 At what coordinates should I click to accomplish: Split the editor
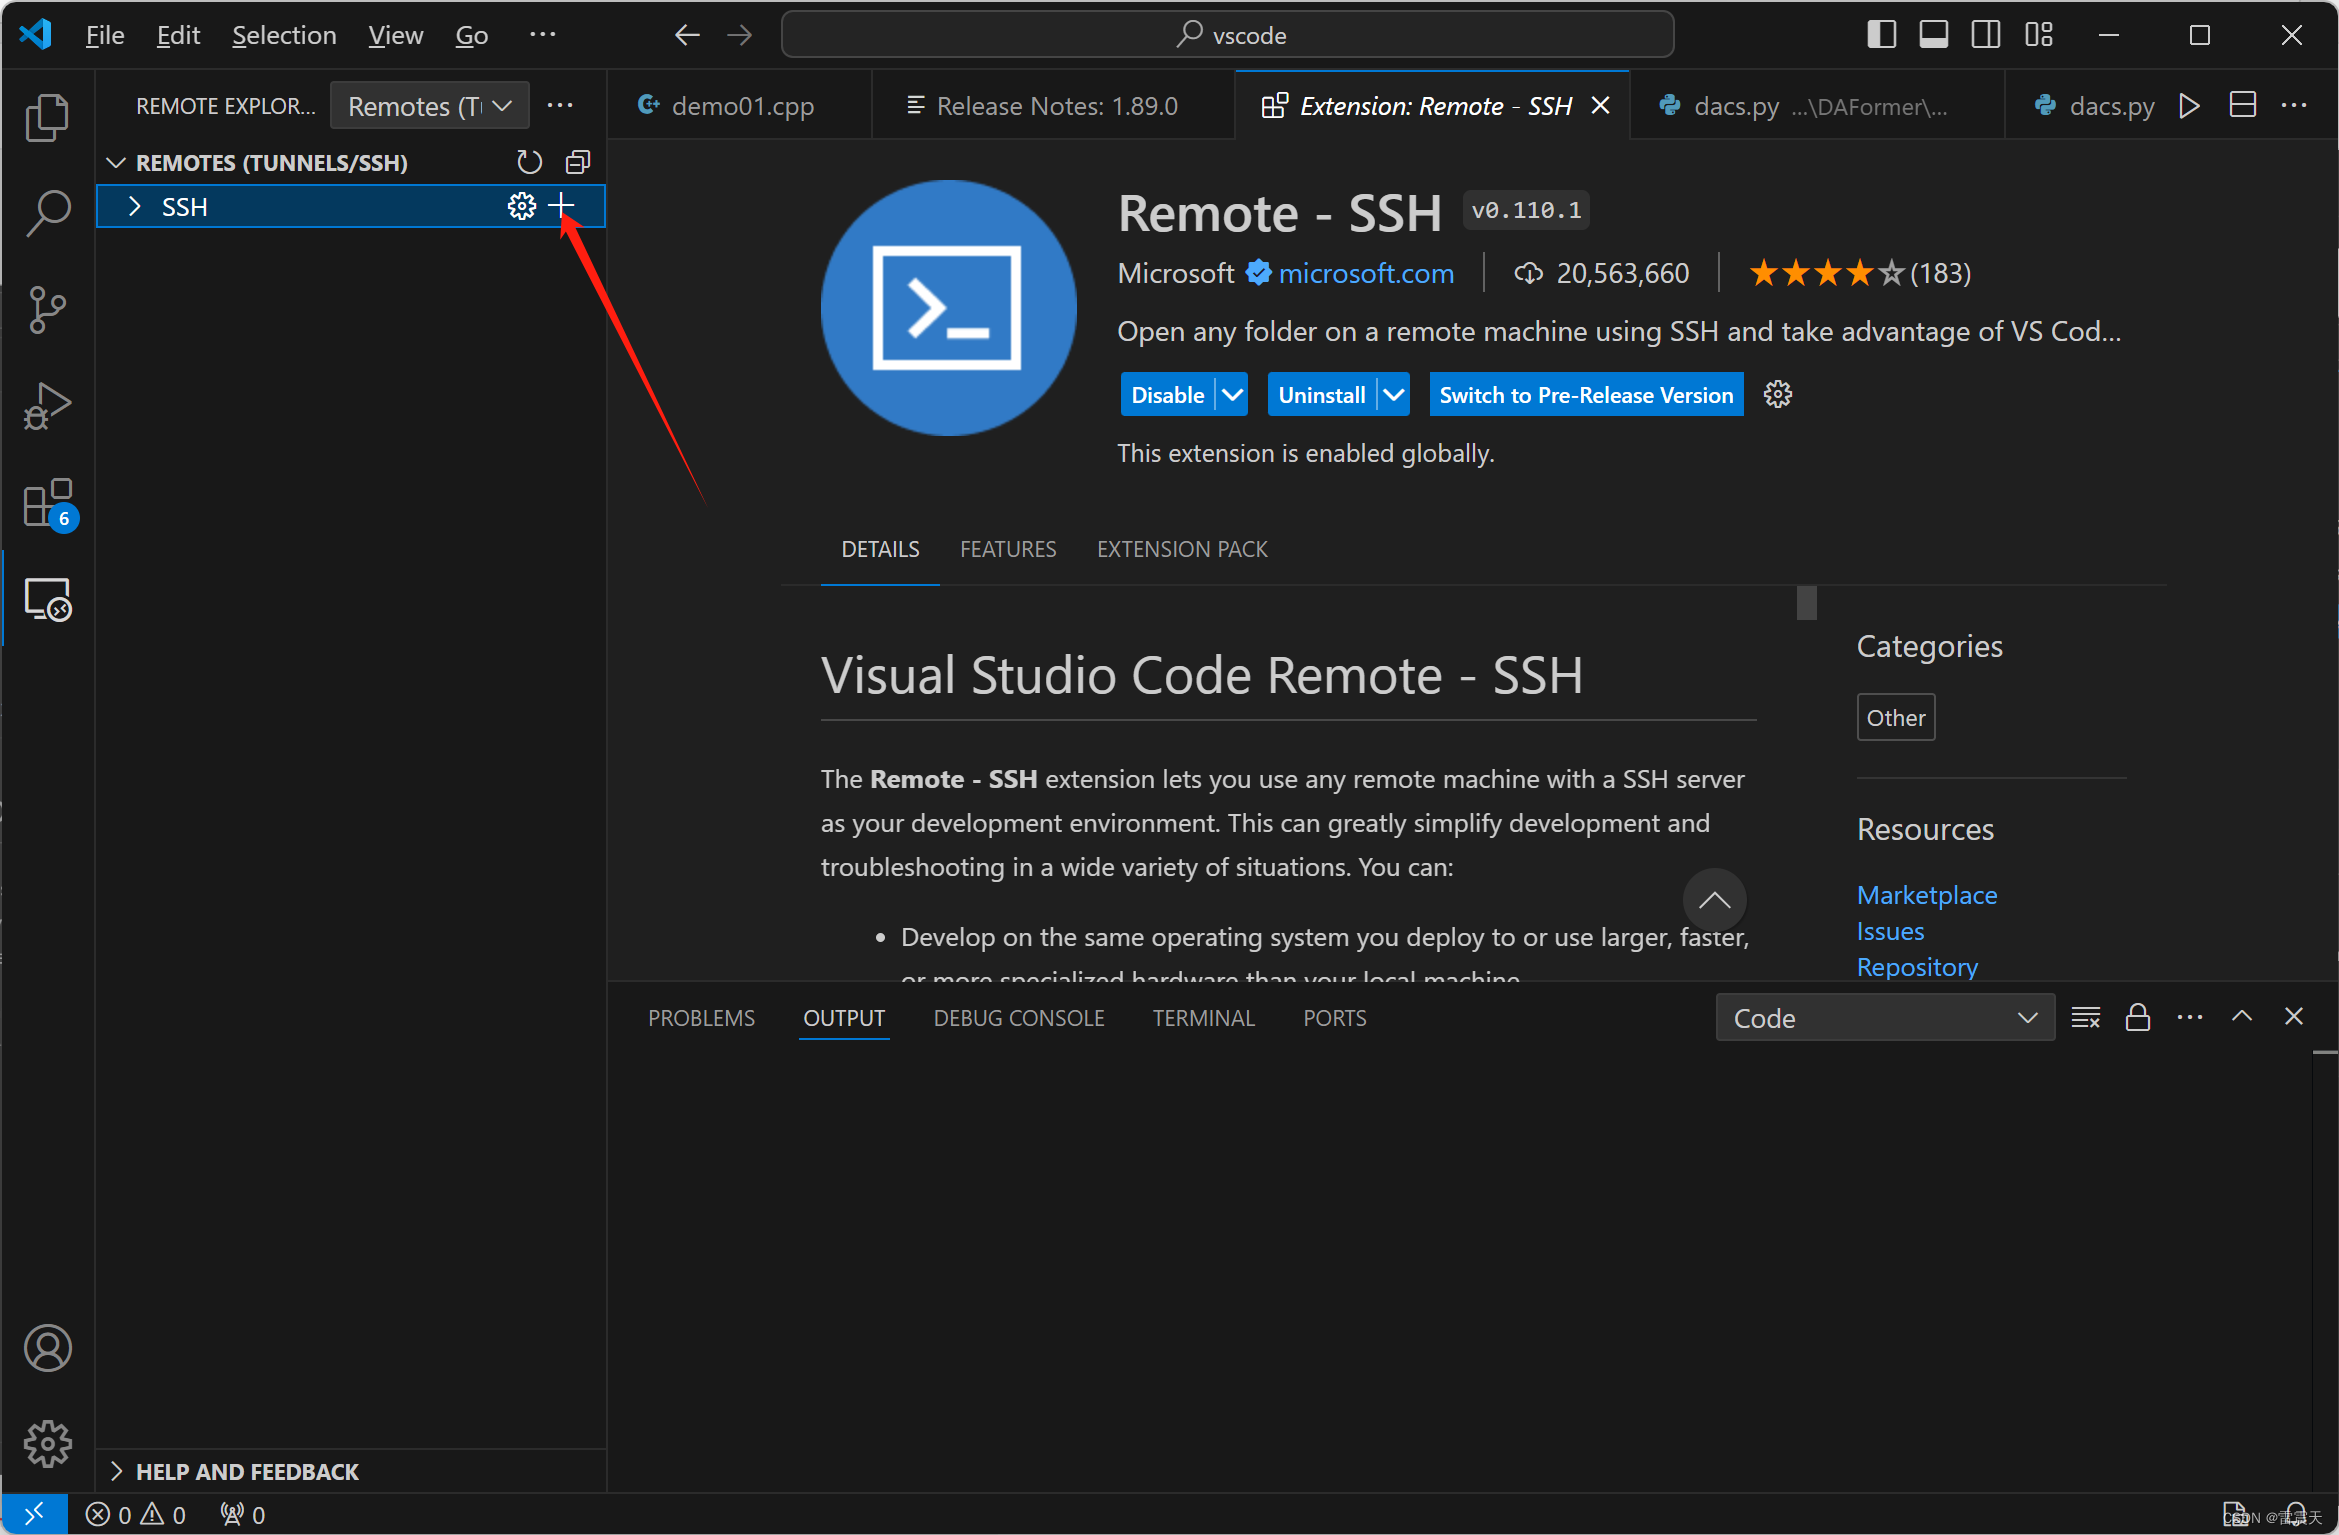tap(2243, 106)
